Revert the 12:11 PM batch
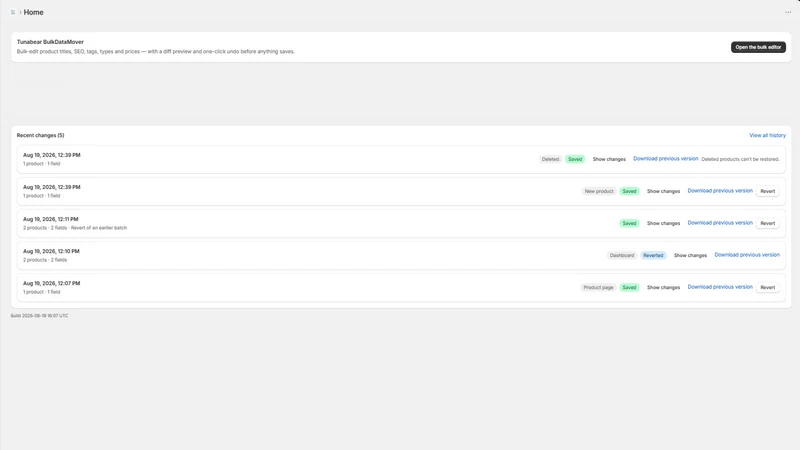Viewport: 800px width, 450px height. [767, 223]
